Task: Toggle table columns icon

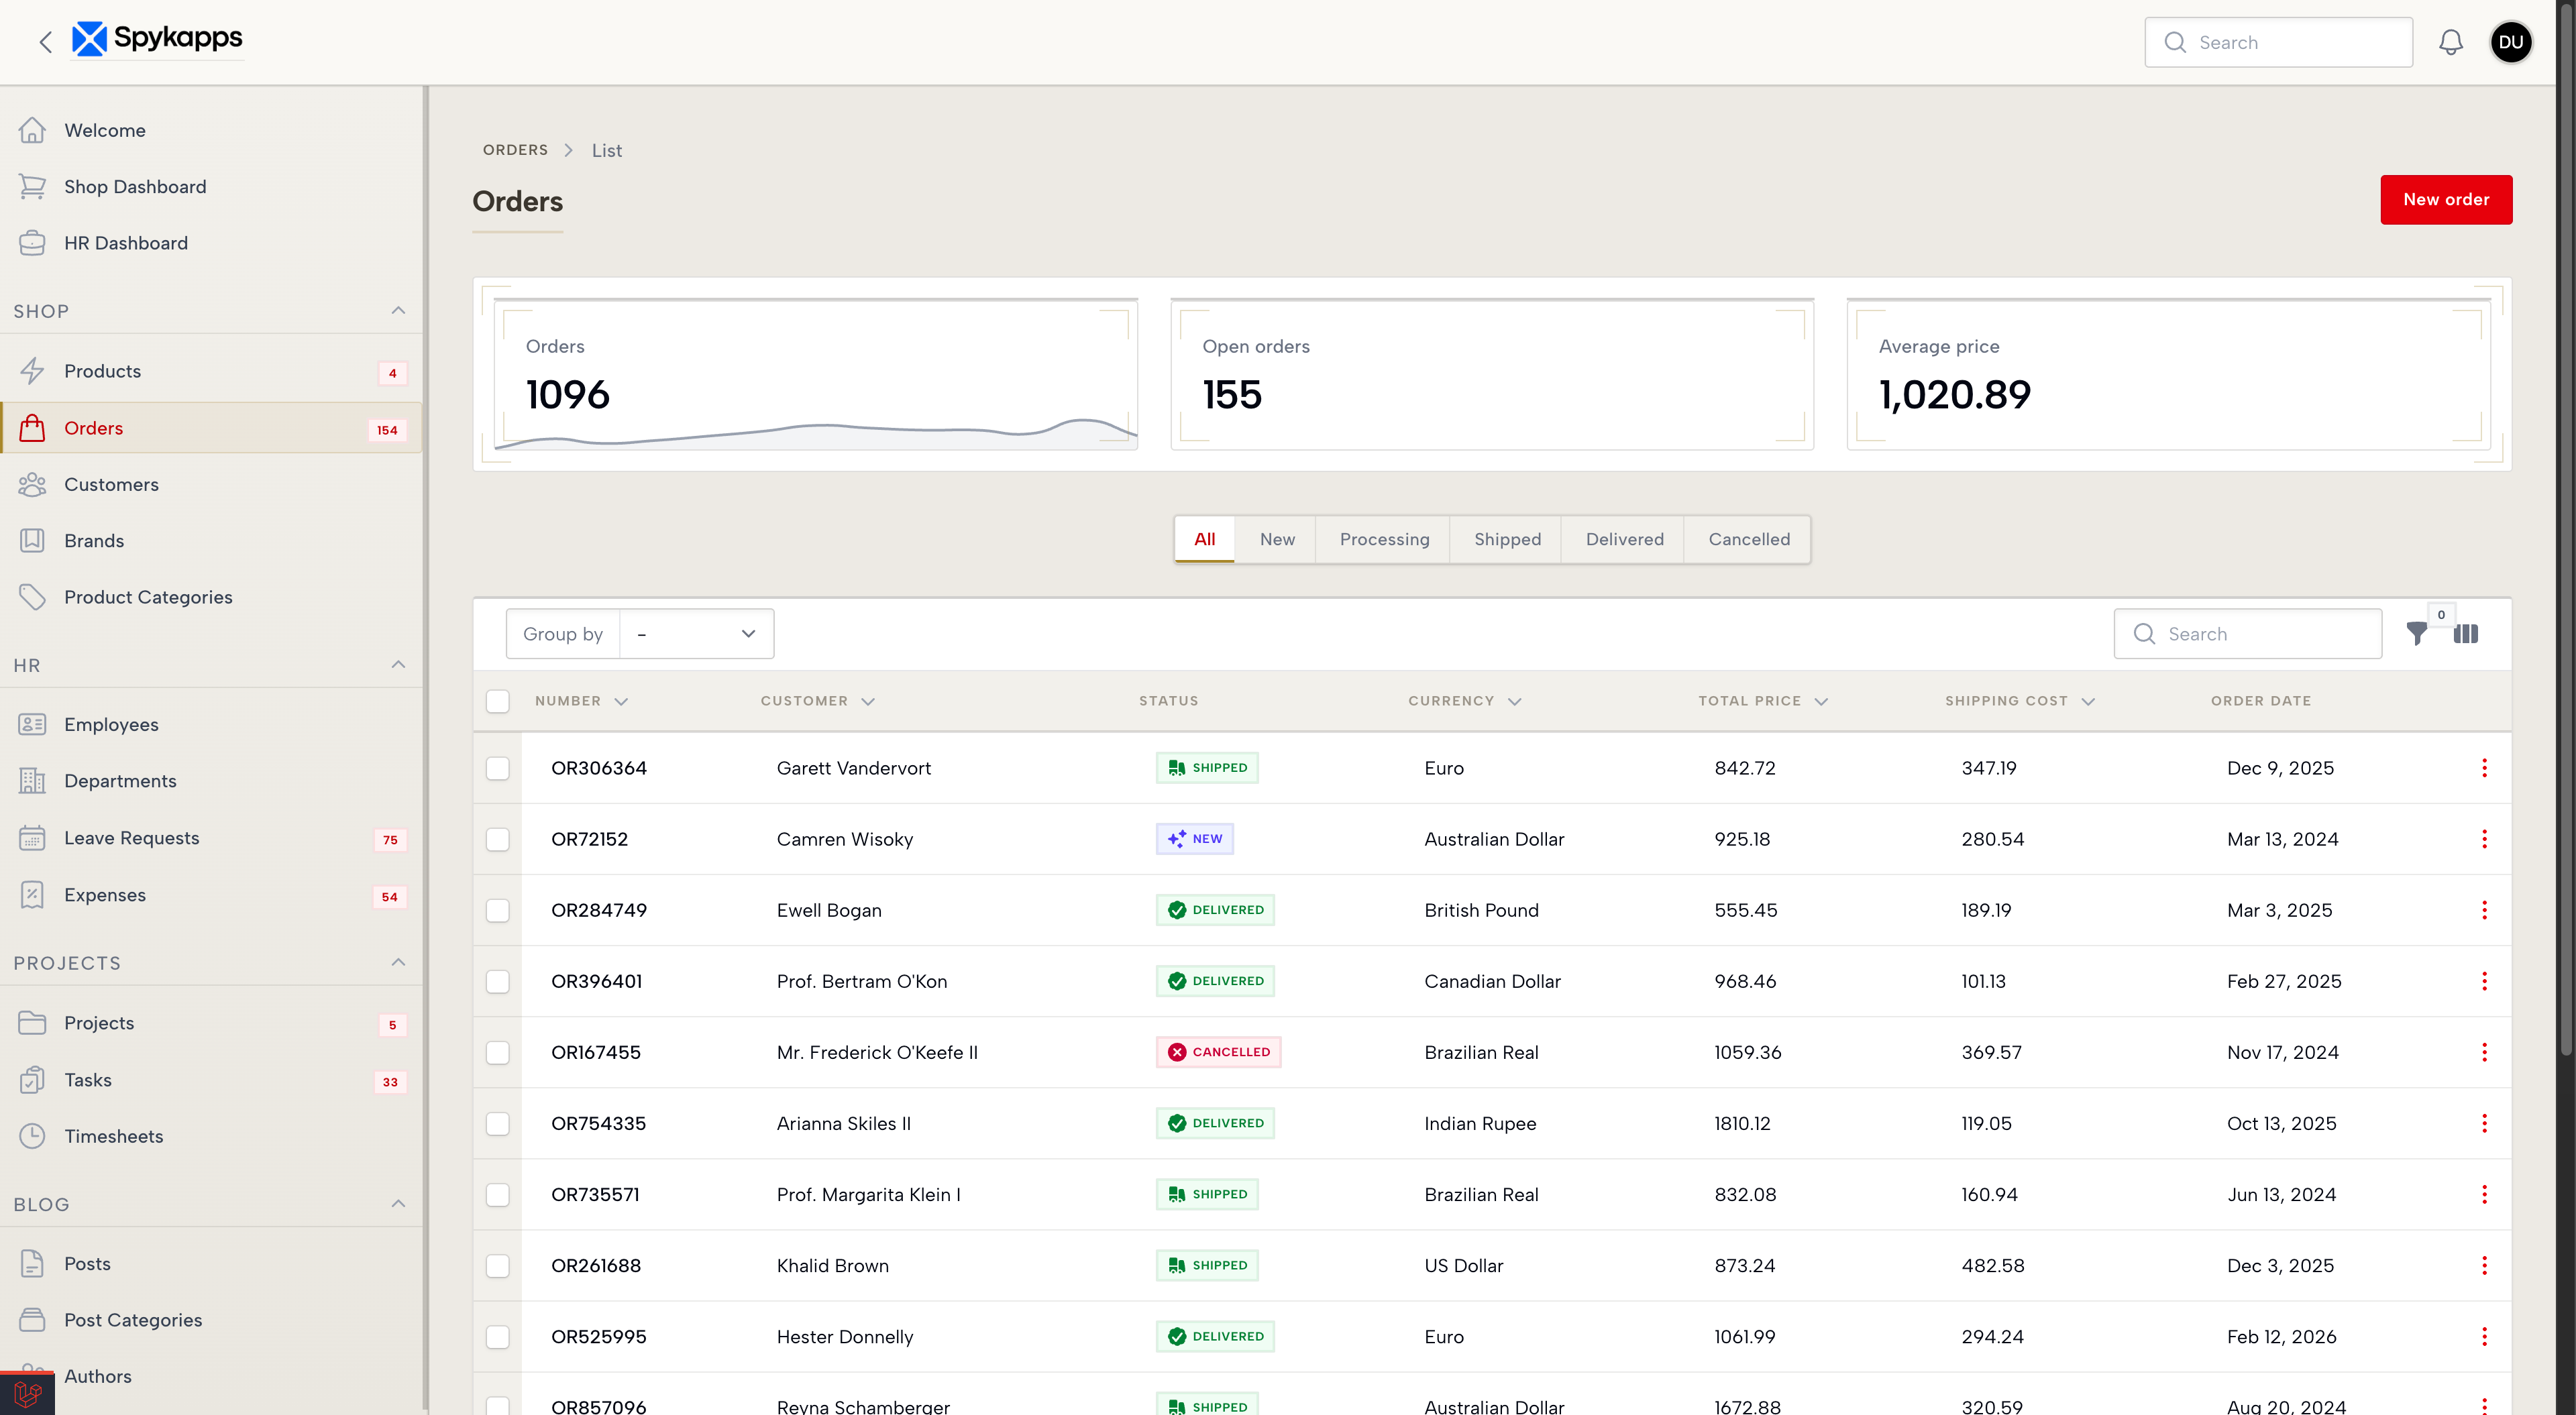Action: pyautogui.click(x=2465, y=633)
